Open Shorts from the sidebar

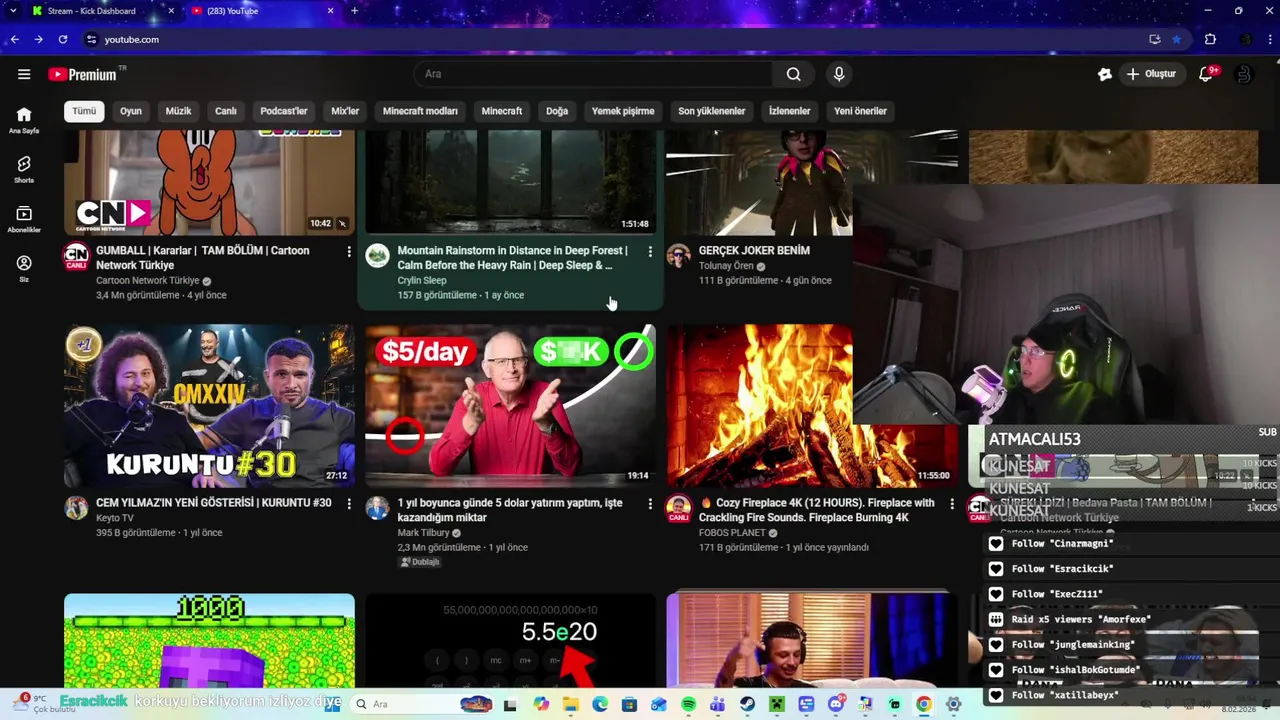click(x=24, y=169)
